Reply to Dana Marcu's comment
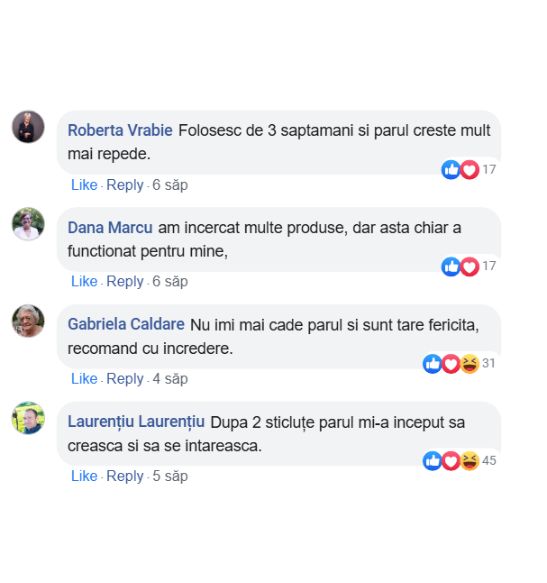Viewport: 547px width, 583px height. [125, 281]
